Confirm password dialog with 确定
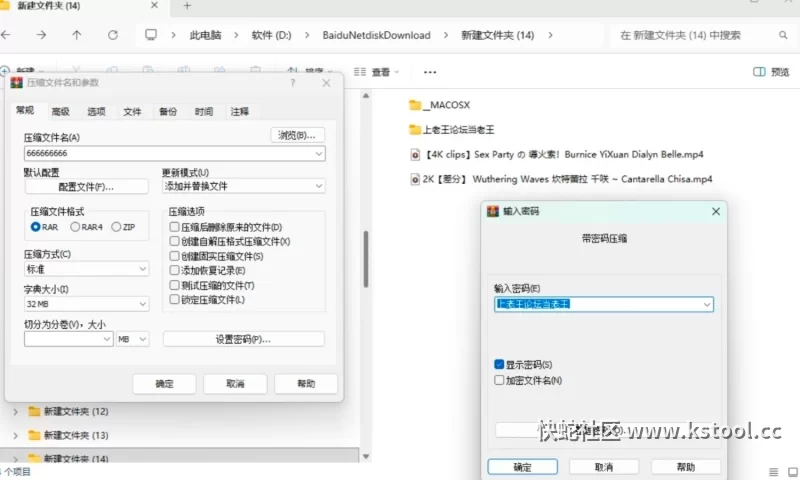This screenshot has width=800, height=480. tap(522, 467)
